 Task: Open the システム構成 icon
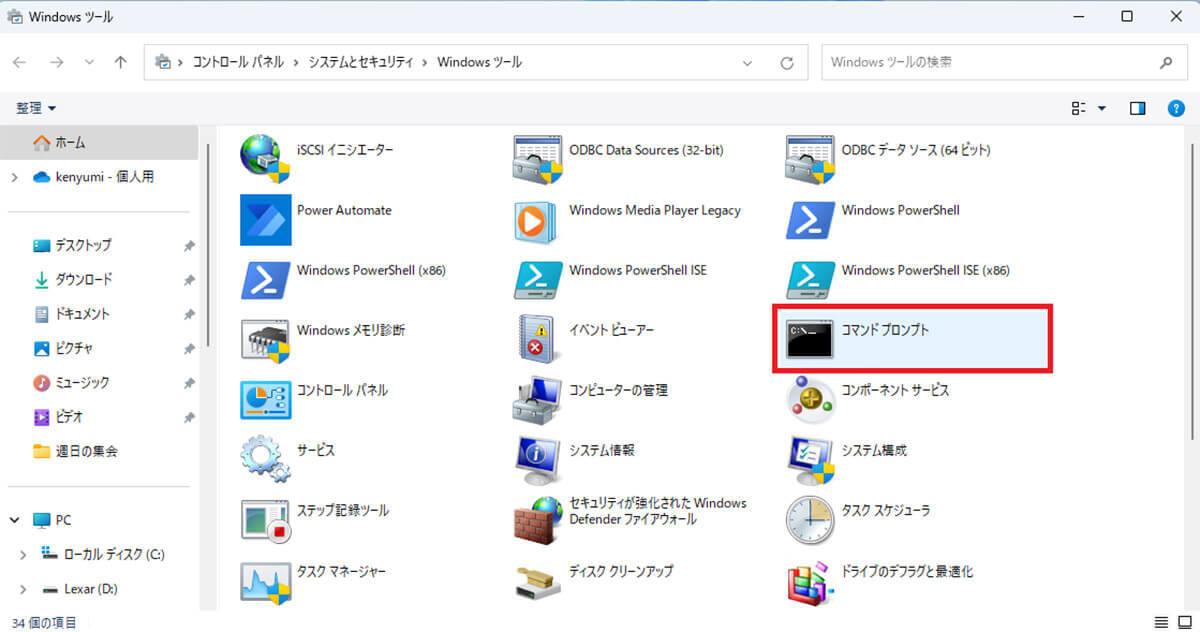pyautogui.click(x=810, y=460)
